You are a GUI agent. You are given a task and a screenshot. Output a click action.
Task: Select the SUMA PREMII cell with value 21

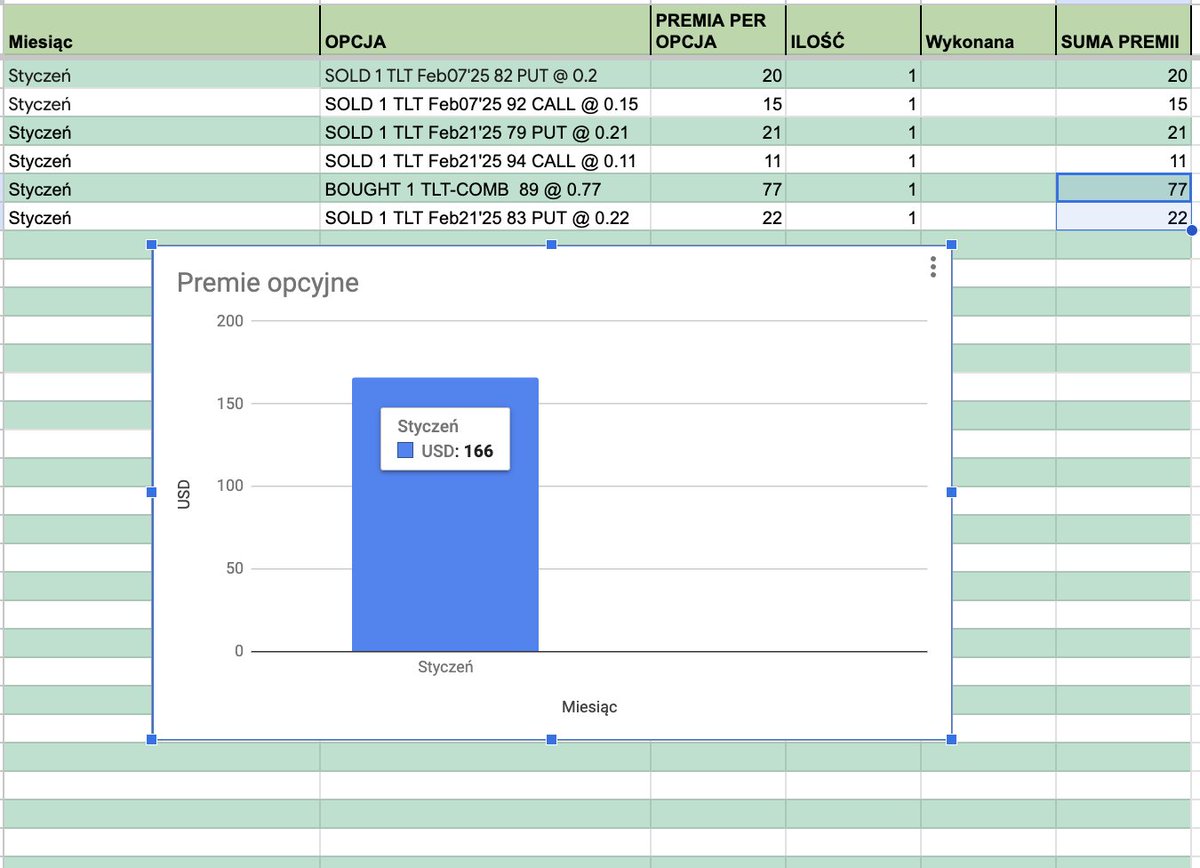pyautogui.click(x=1124, y=131)
